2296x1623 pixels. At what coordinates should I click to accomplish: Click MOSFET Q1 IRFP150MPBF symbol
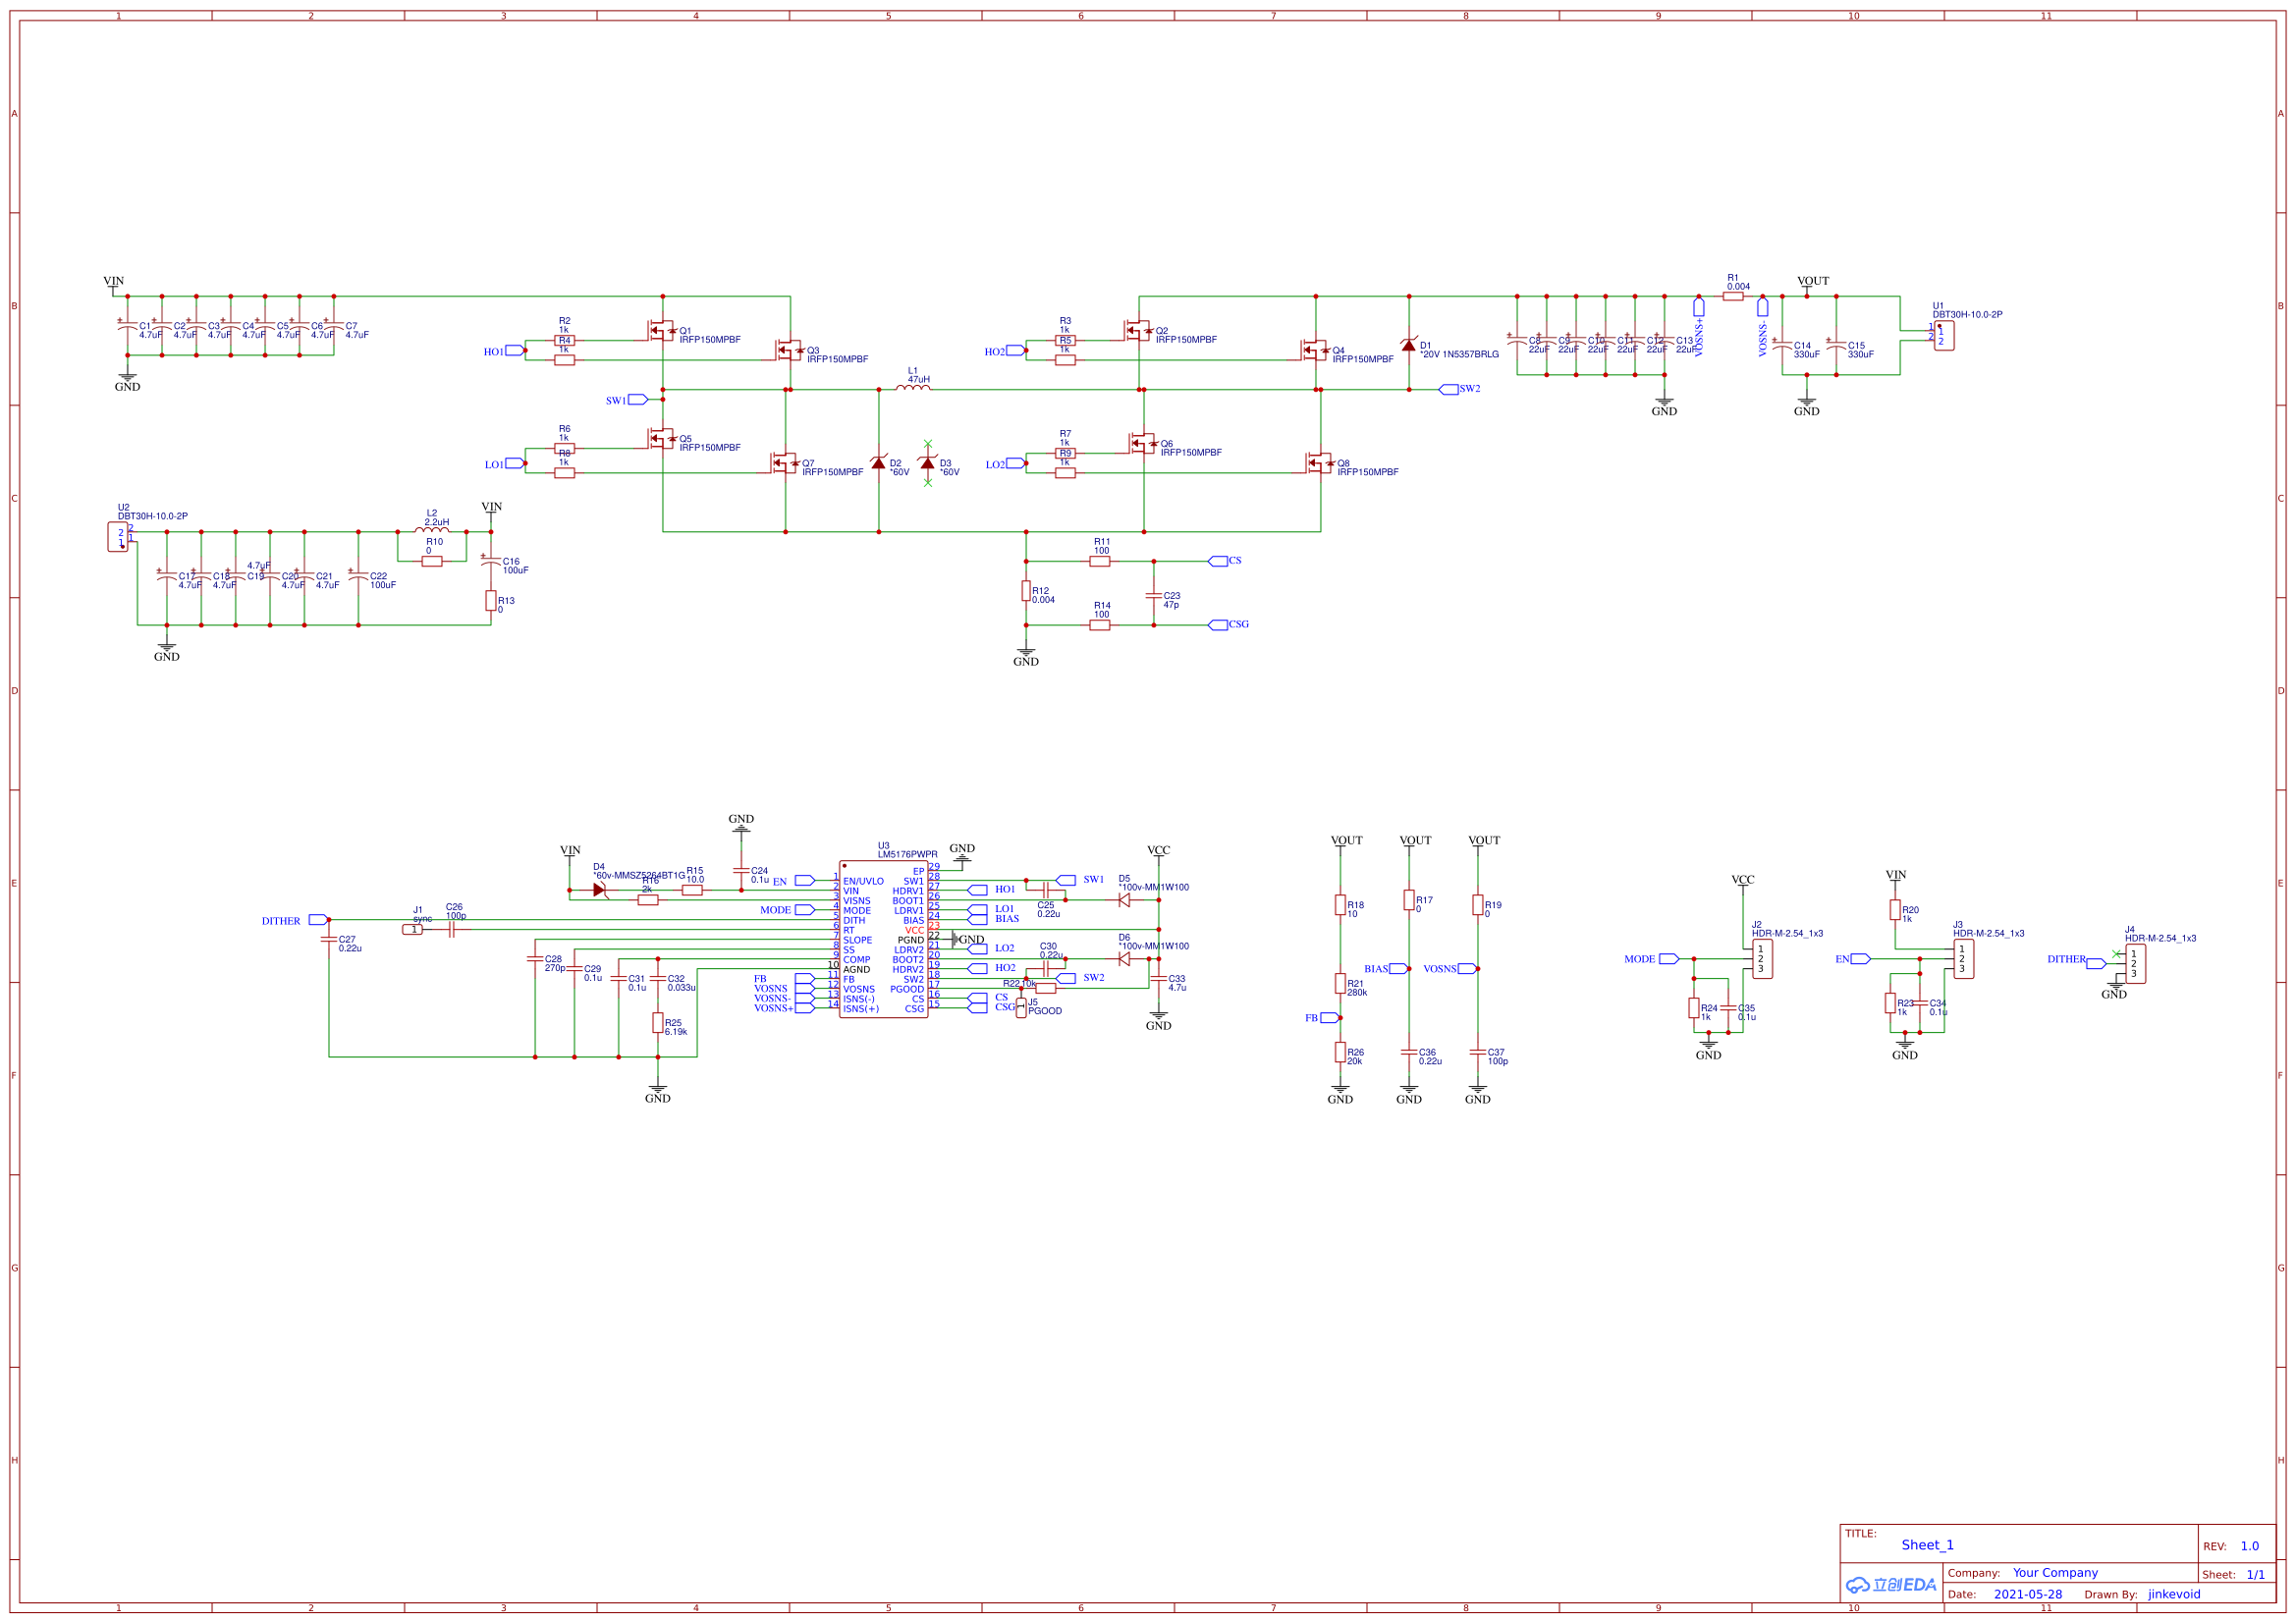[660, 330]
